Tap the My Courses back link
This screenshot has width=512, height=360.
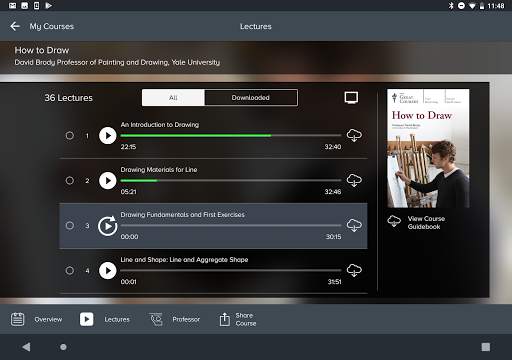(x=51, y=26)
